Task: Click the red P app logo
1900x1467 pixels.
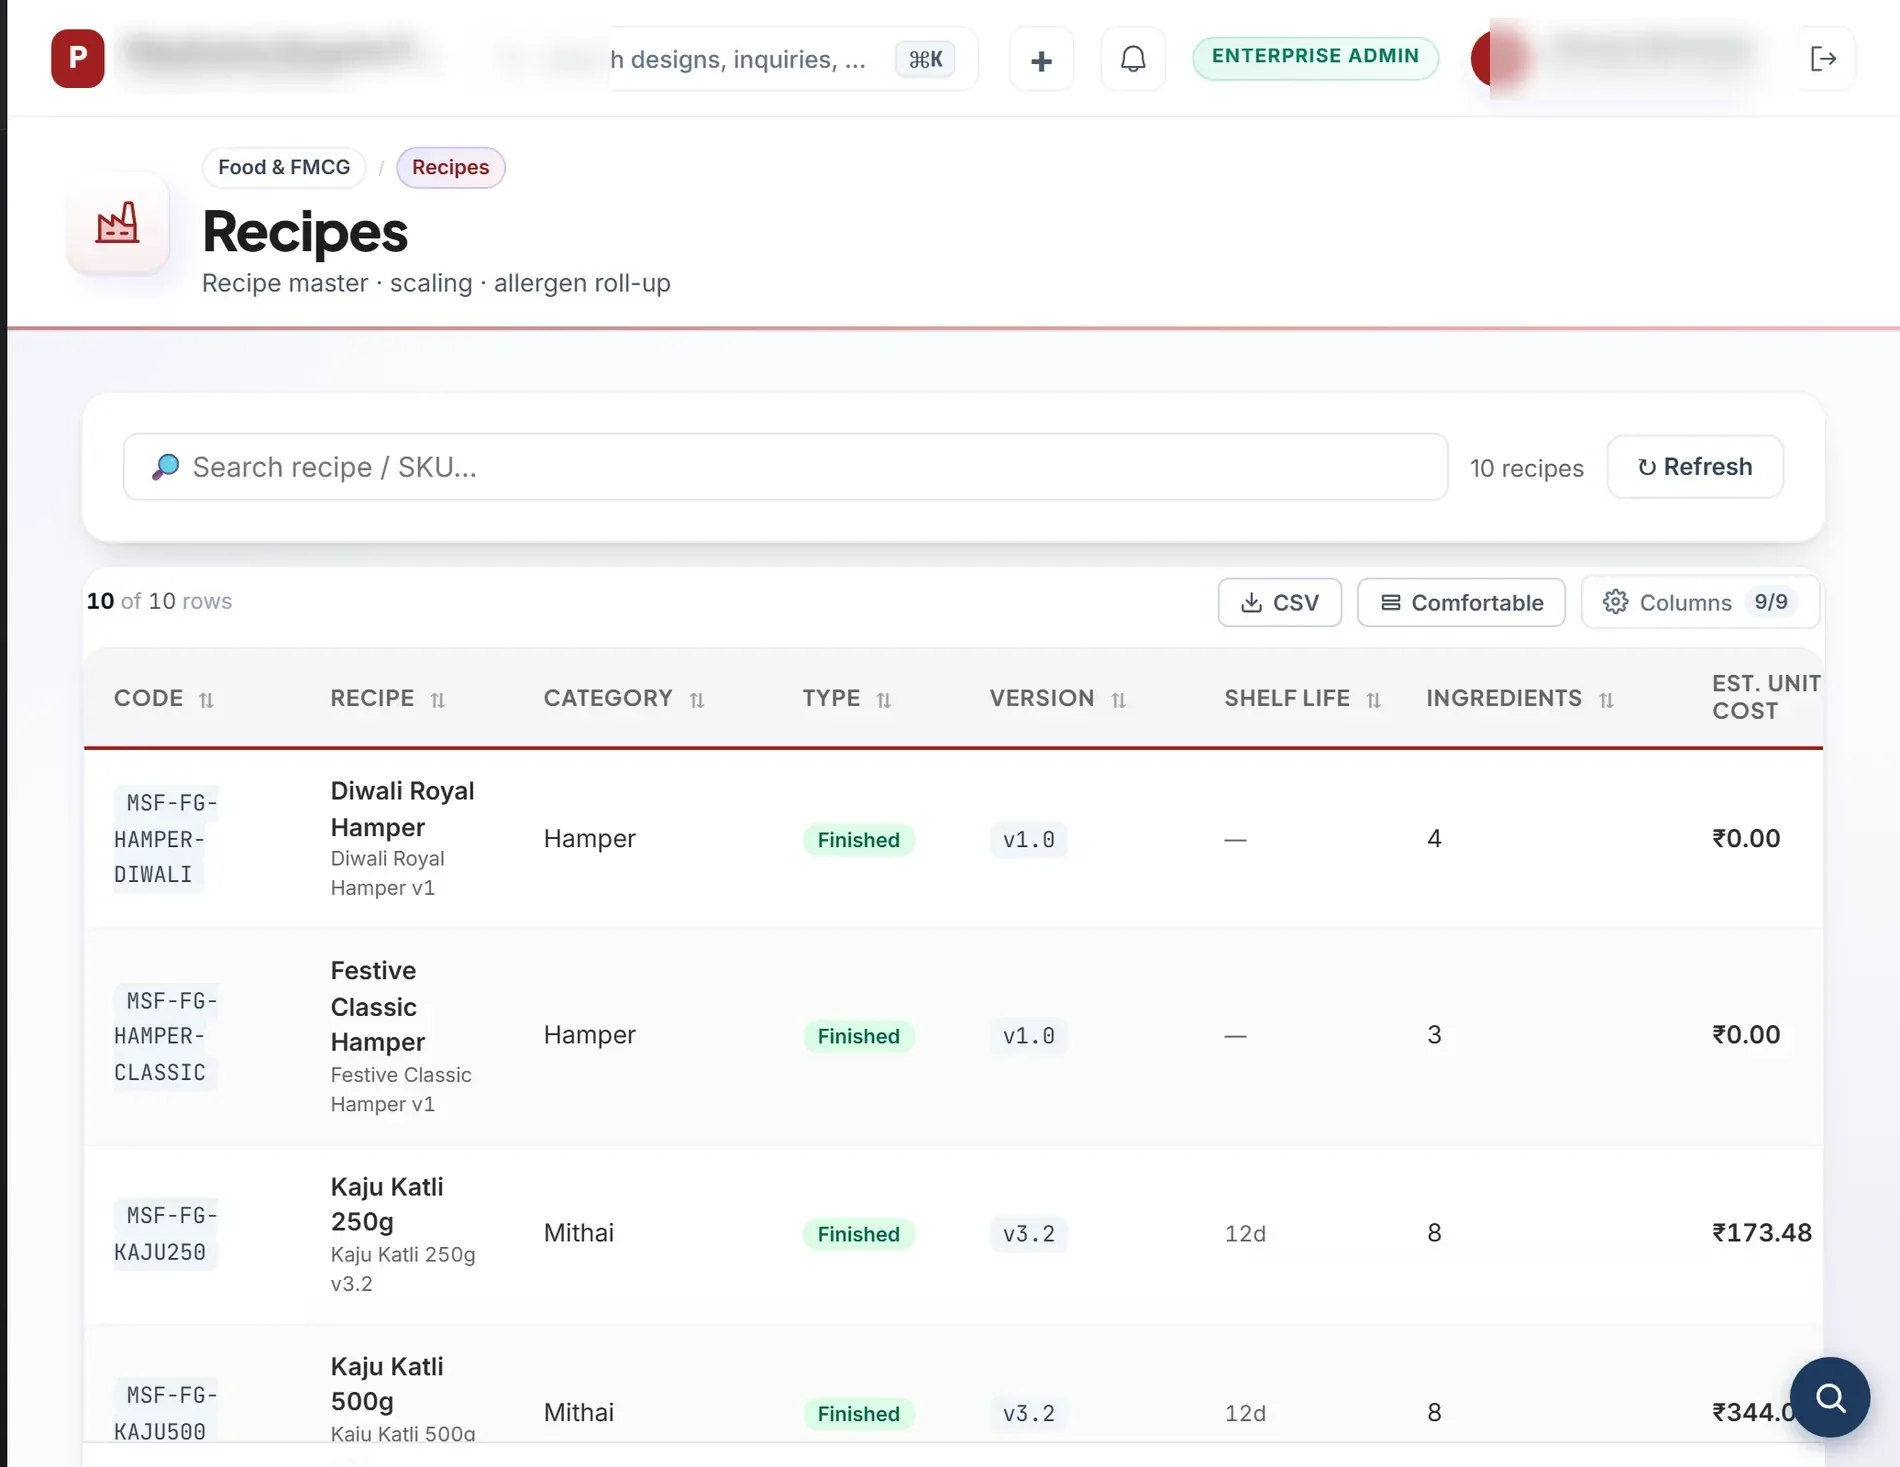Action: tap(78, 58)
